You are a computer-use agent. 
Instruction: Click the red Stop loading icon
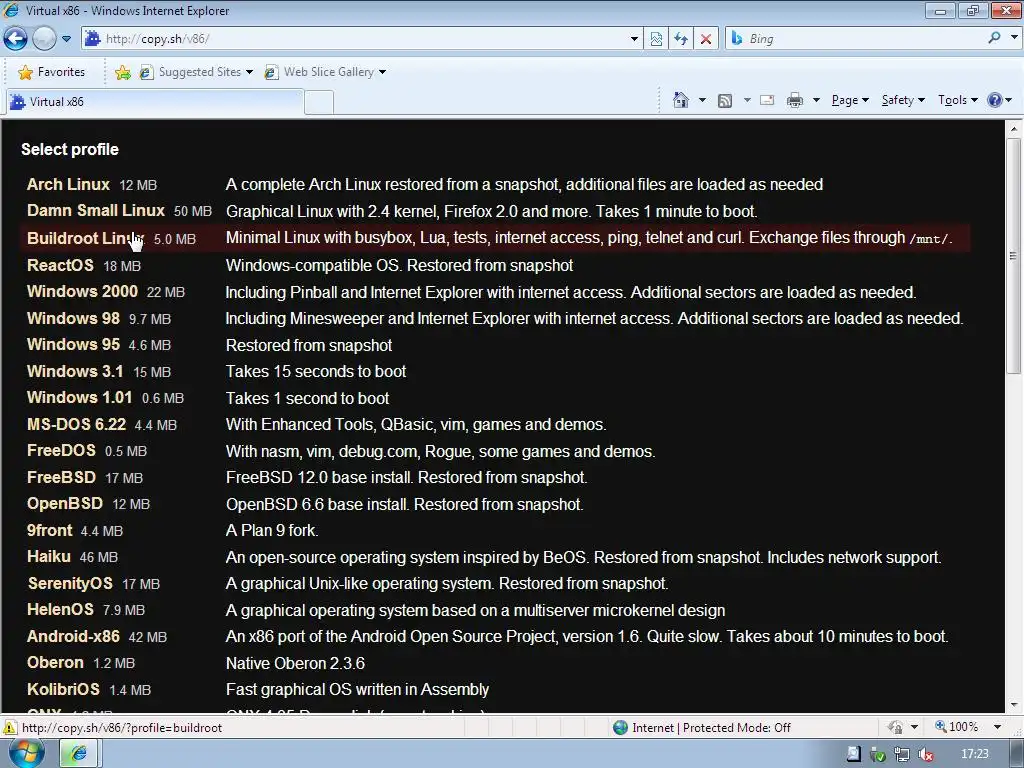(706, 39)
